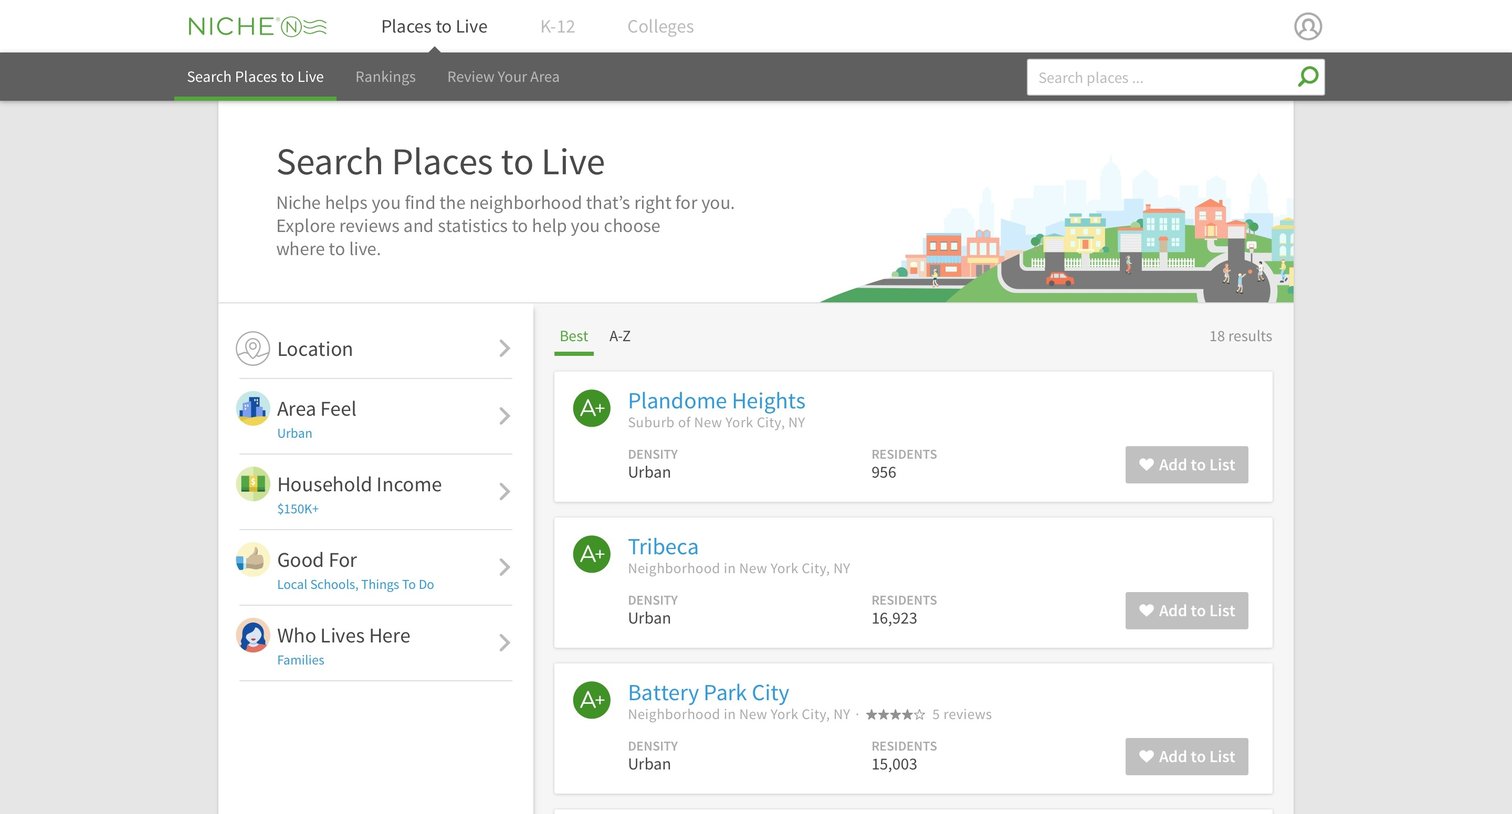1512x814 pixels.
Task: Expand the Area Feel filter chevron
Action: 504,416
